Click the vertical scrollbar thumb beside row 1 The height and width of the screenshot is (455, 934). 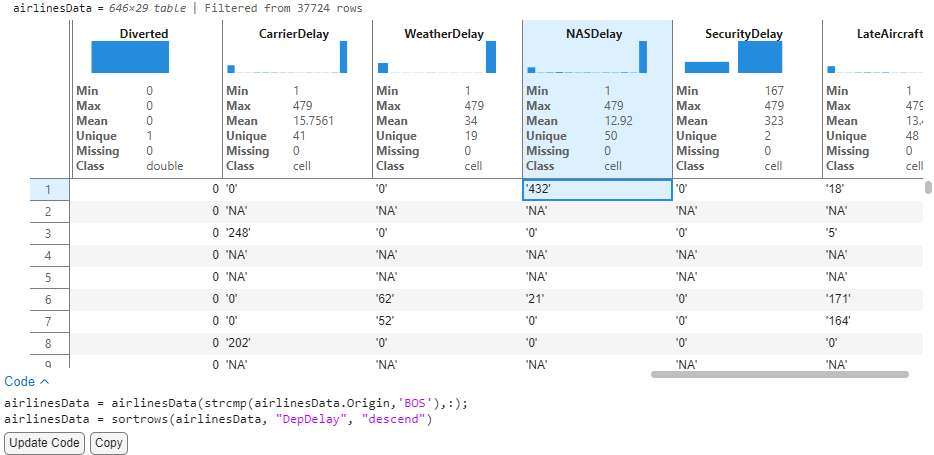click(x=928, y=187)
